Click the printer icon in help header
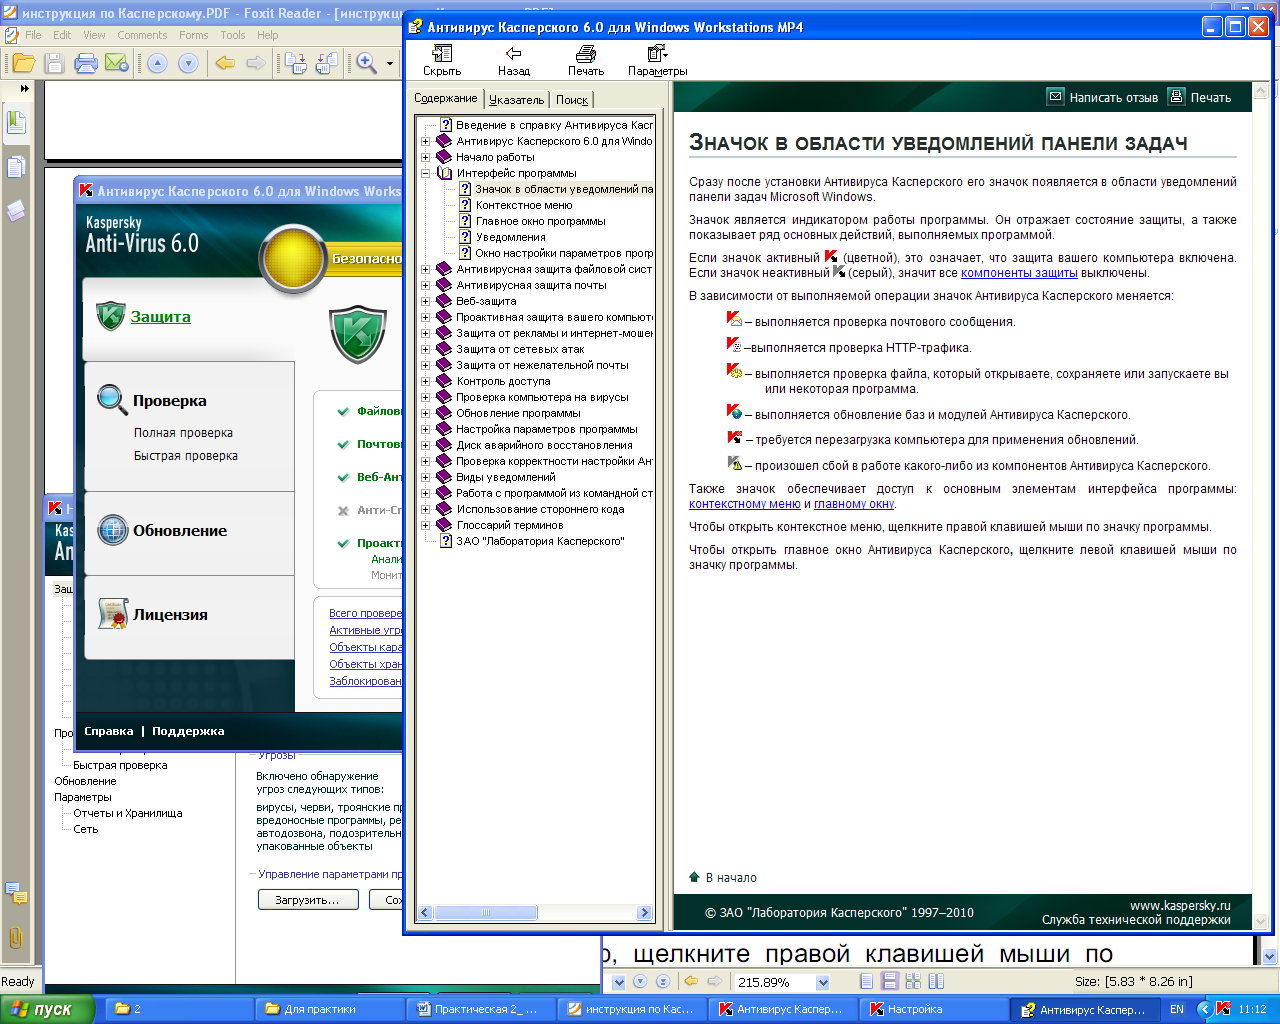This screenshot has width=1280, height=1024. (x=1176, y=97)
